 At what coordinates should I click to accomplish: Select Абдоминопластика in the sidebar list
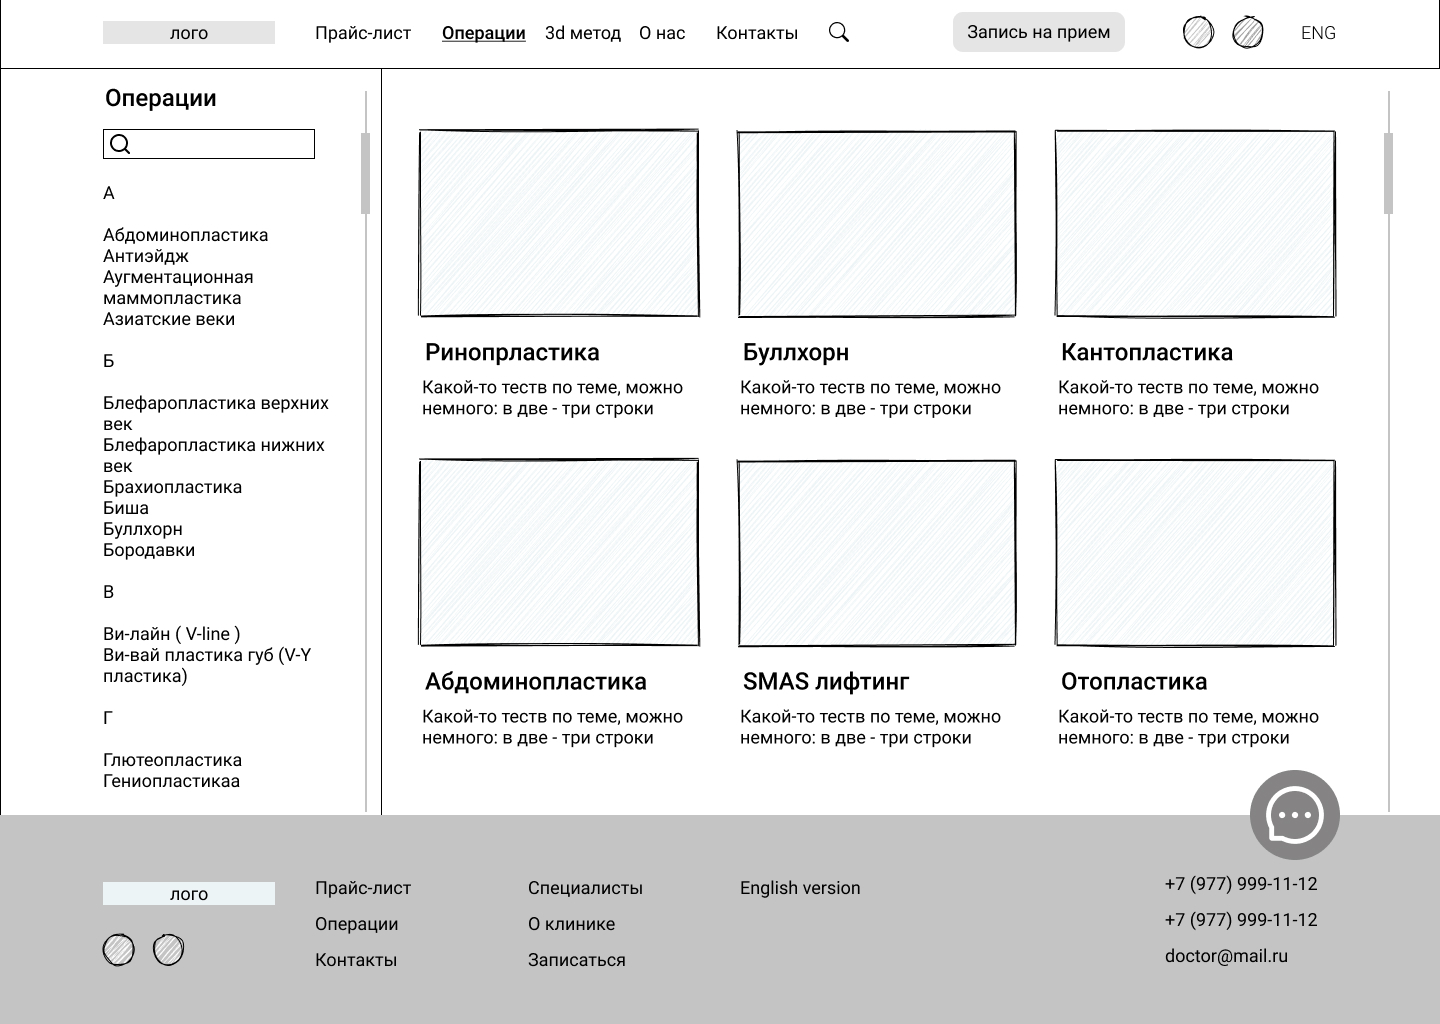tap(186, 235)
